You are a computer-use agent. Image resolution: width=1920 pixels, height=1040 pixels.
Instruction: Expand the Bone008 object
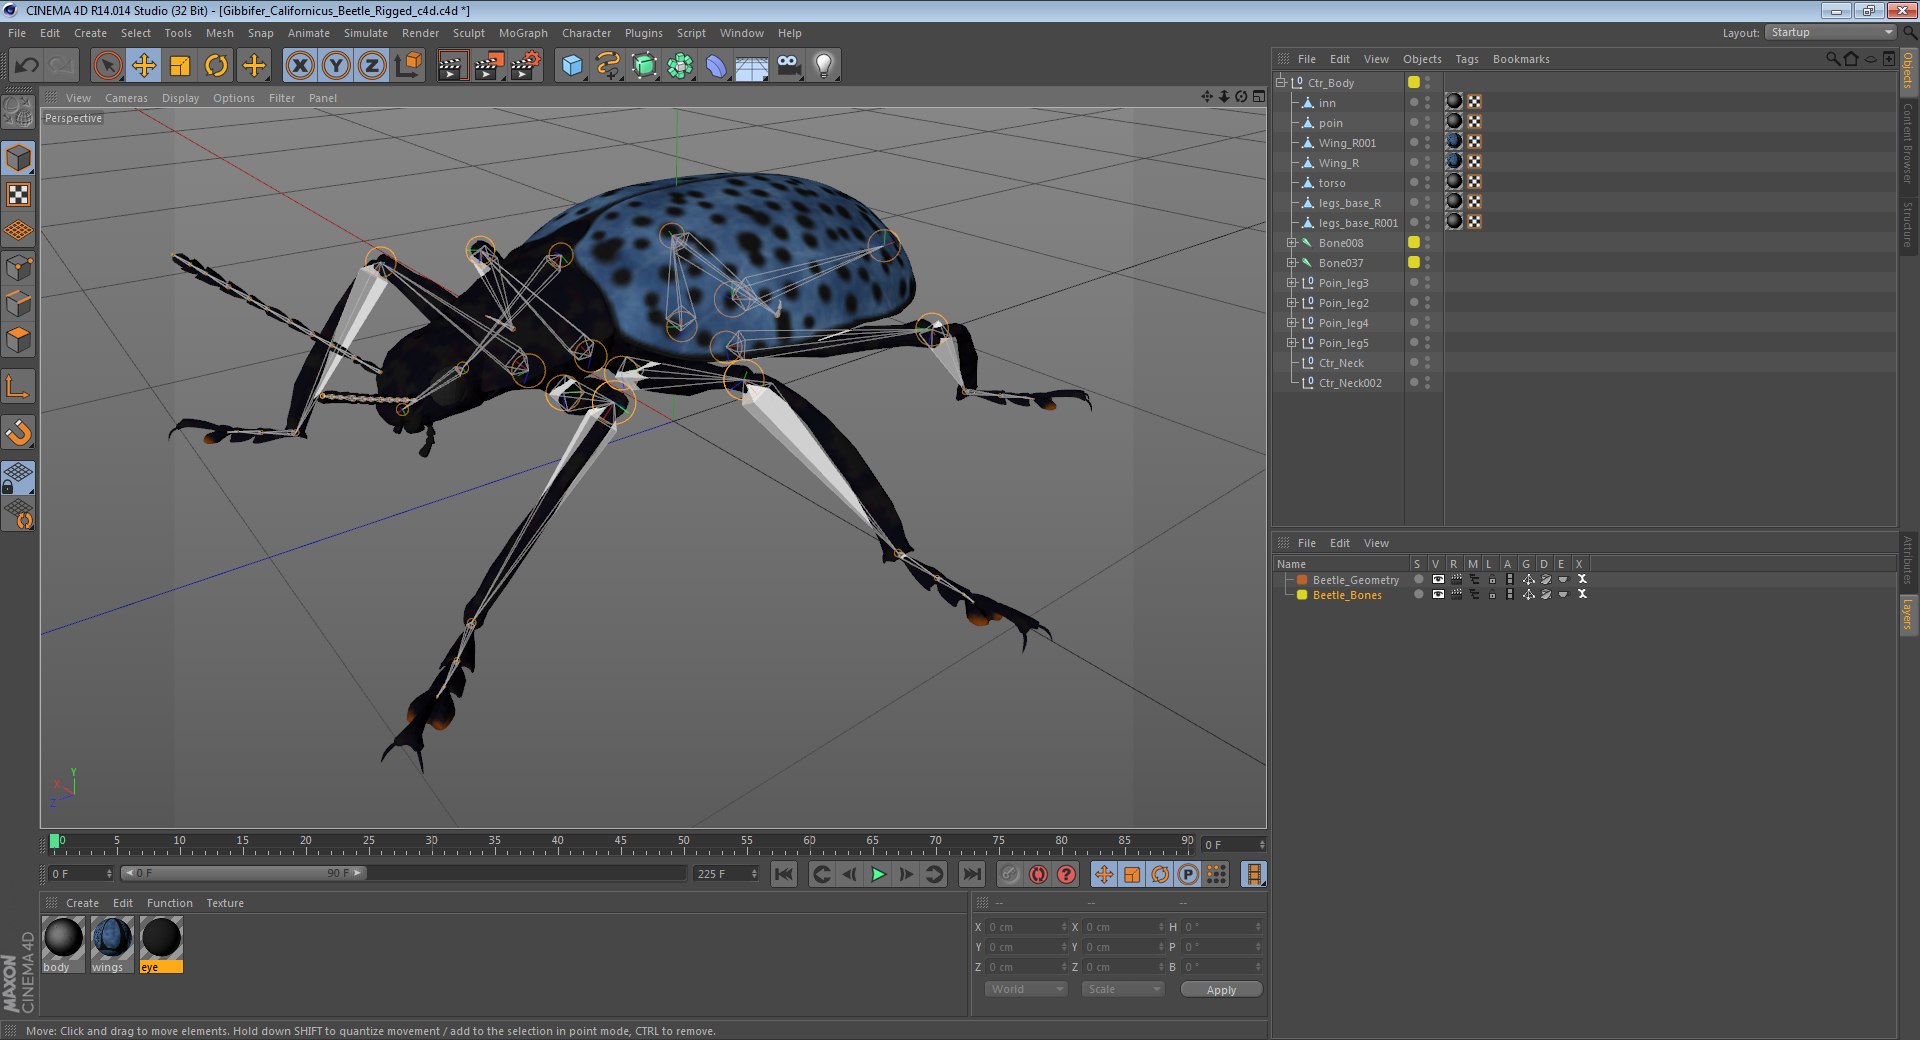[1291, 243]
